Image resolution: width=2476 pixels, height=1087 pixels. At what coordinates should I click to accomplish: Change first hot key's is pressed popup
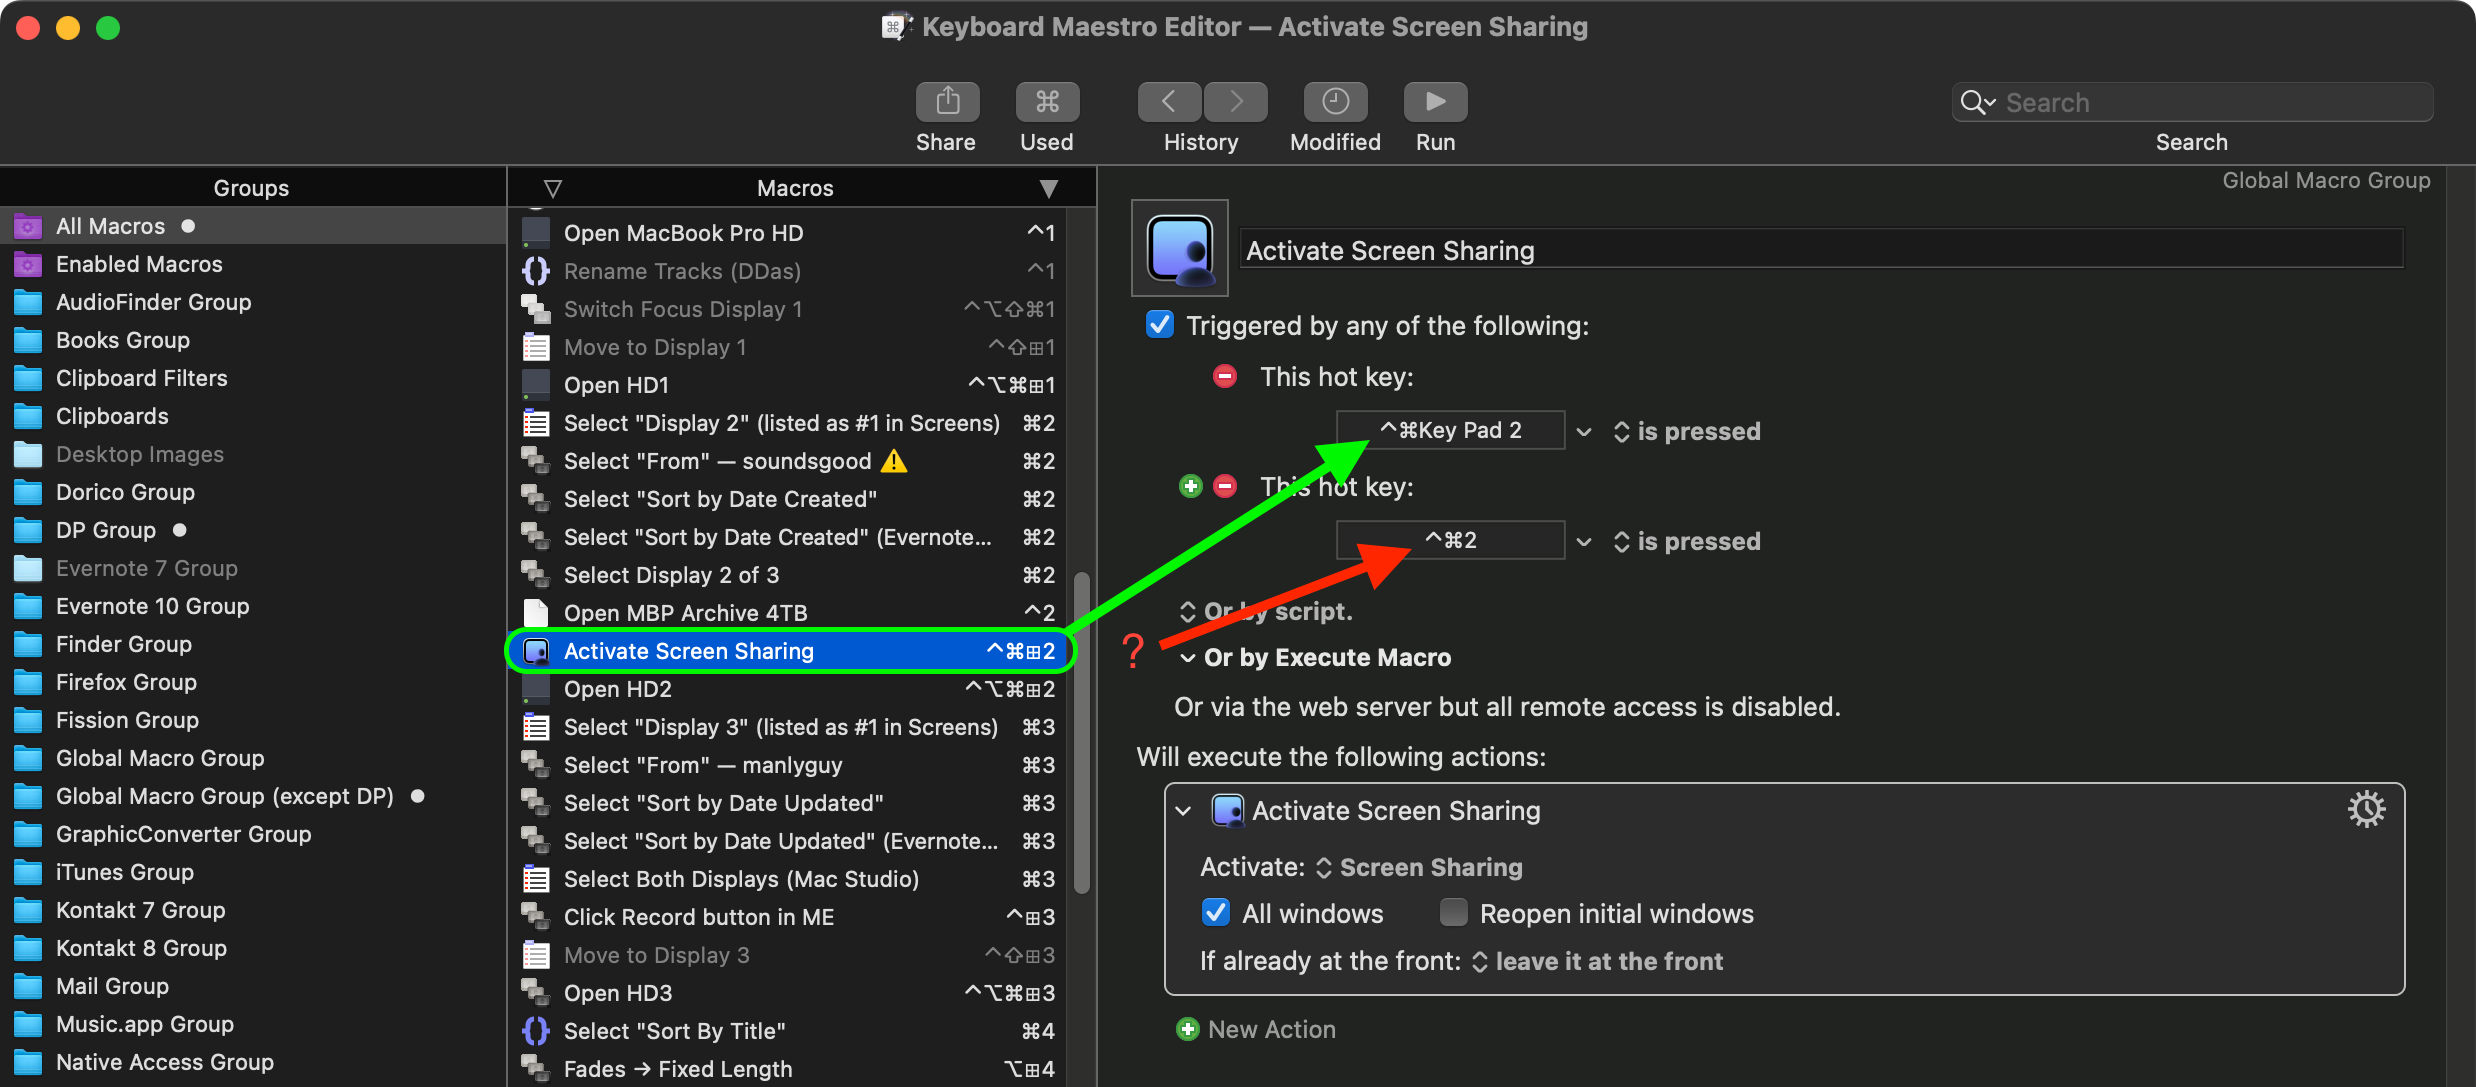[1687, 432]
